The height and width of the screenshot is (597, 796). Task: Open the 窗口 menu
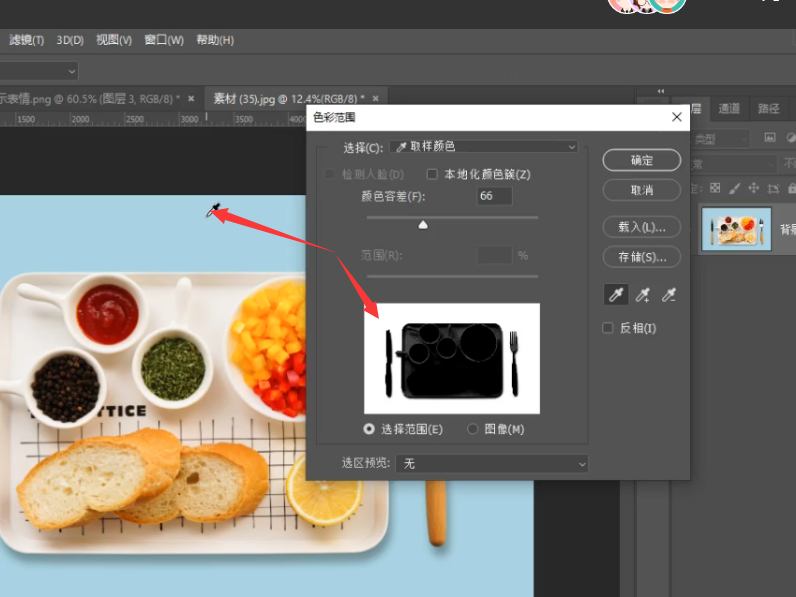164,40
